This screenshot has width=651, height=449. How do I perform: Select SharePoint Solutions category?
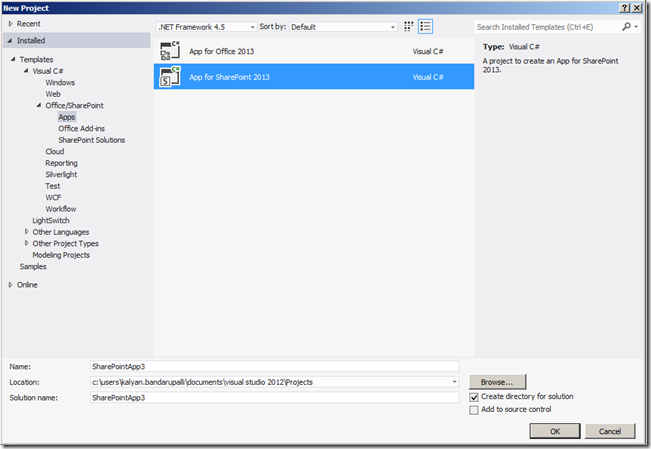click(x=91, y=140)
